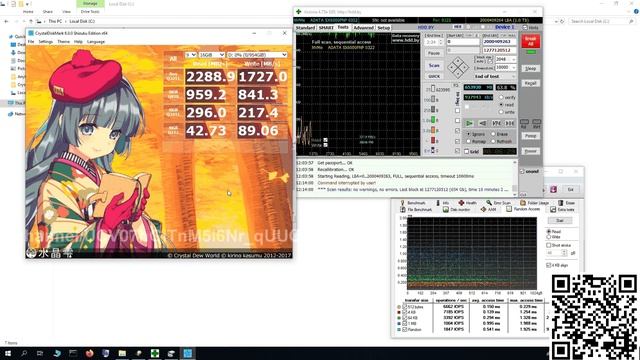Run 4K Q8T8 test in CrystalDiskMark
640x360 pixels.
click(173, 94)
